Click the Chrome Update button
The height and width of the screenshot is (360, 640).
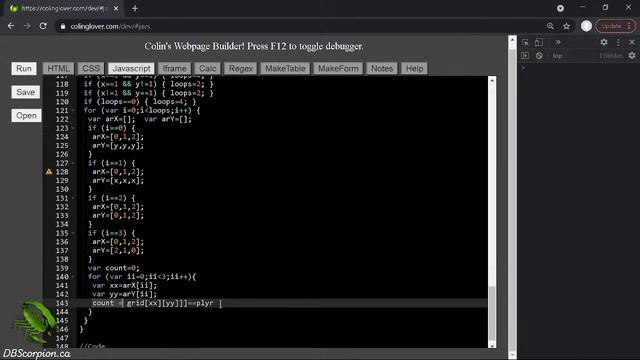616,26
